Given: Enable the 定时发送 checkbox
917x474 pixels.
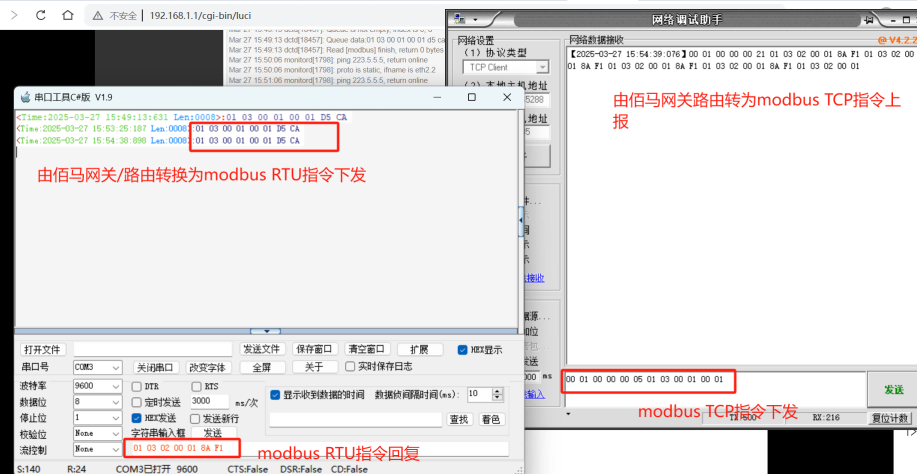Looking at the screenshot, I should click(138, 401).
